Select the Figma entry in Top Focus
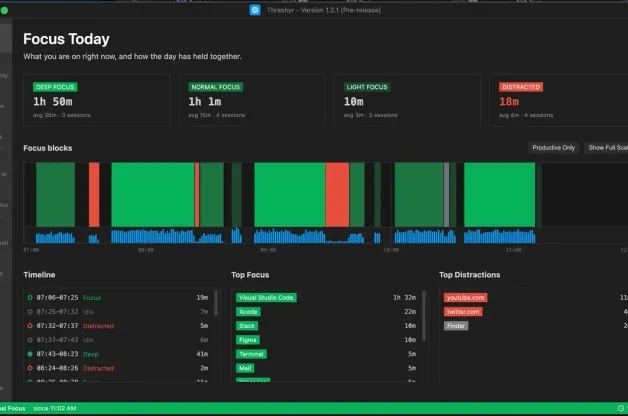628x416 pixels. [248, 340]
